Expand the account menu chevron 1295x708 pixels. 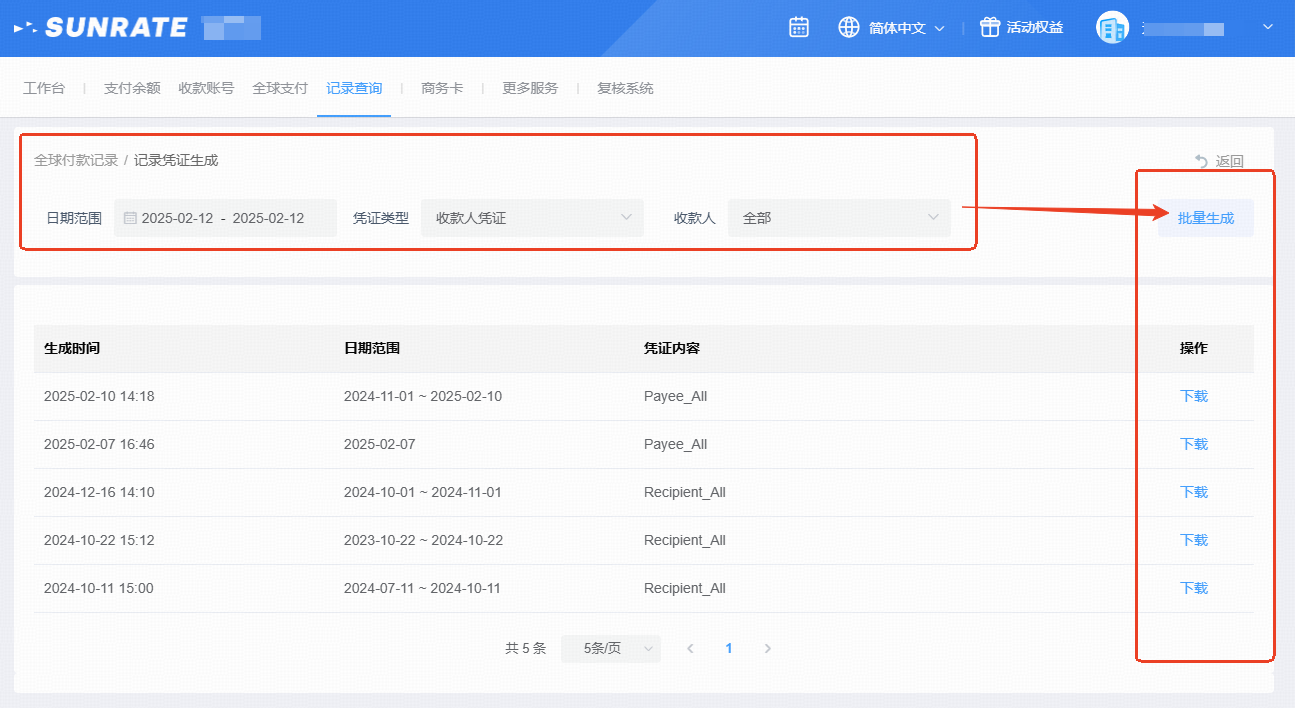[1267, 28]
